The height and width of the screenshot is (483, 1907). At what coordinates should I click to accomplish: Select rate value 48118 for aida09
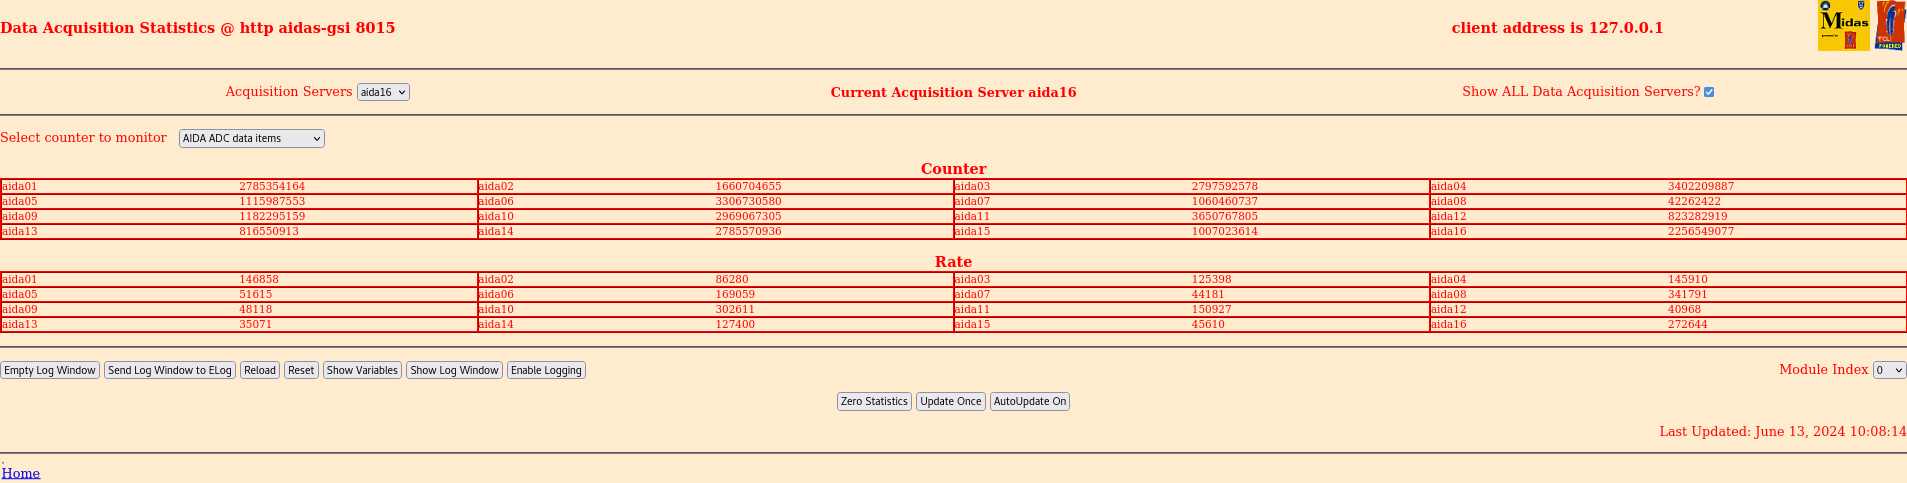point(256,310)
